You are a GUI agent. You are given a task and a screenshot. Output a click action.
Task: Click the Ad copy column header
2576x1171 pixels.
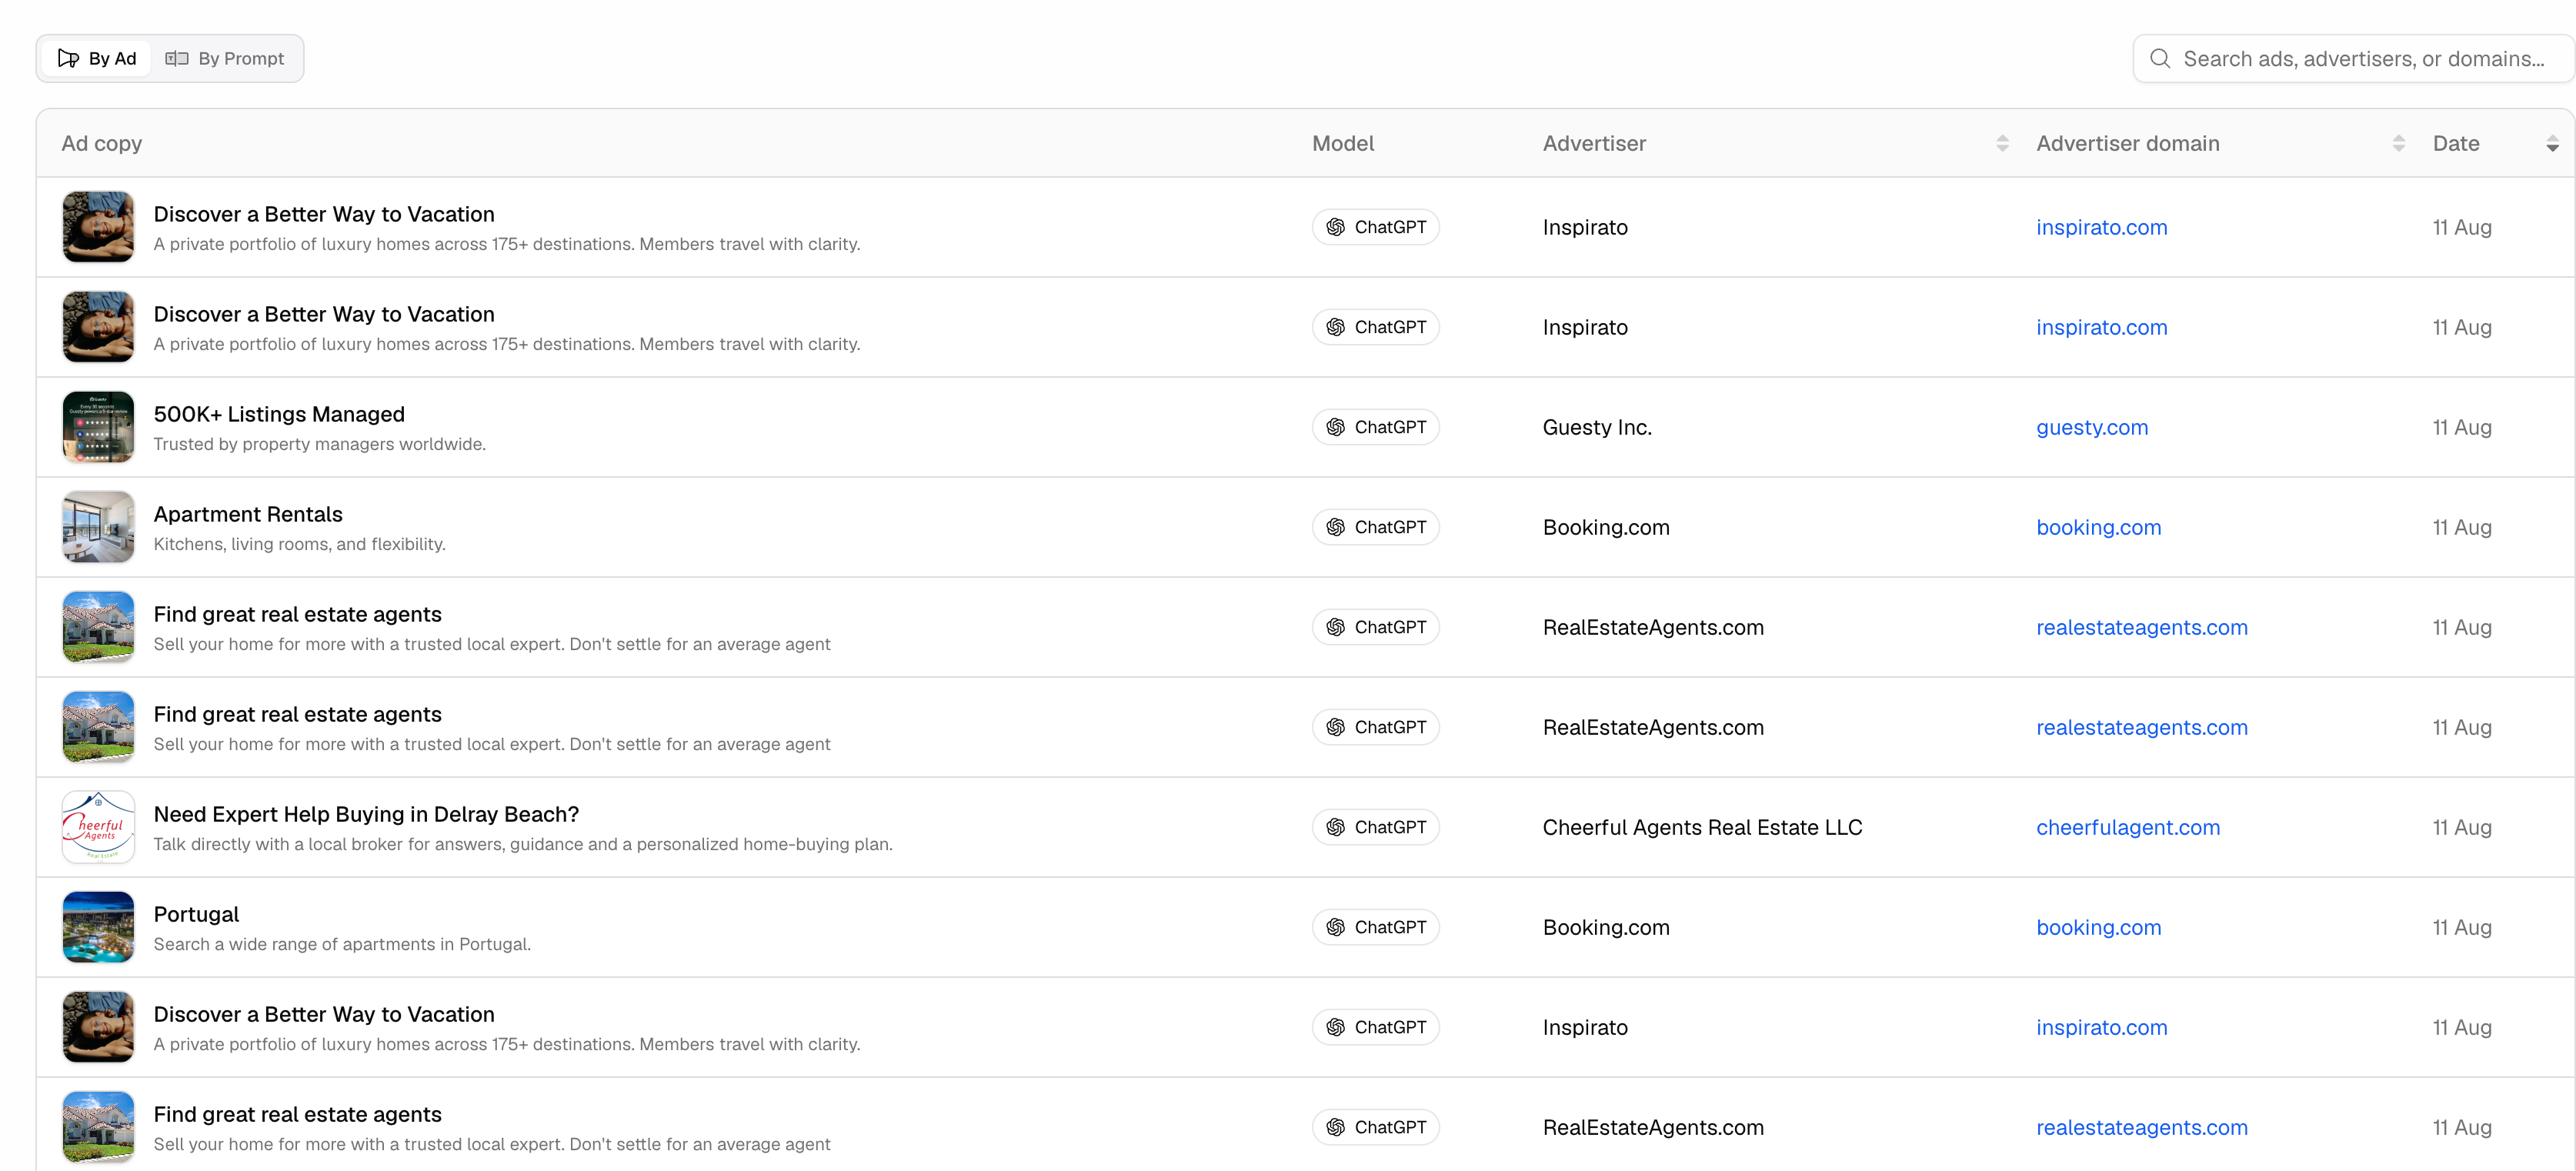tap(102, 144)
